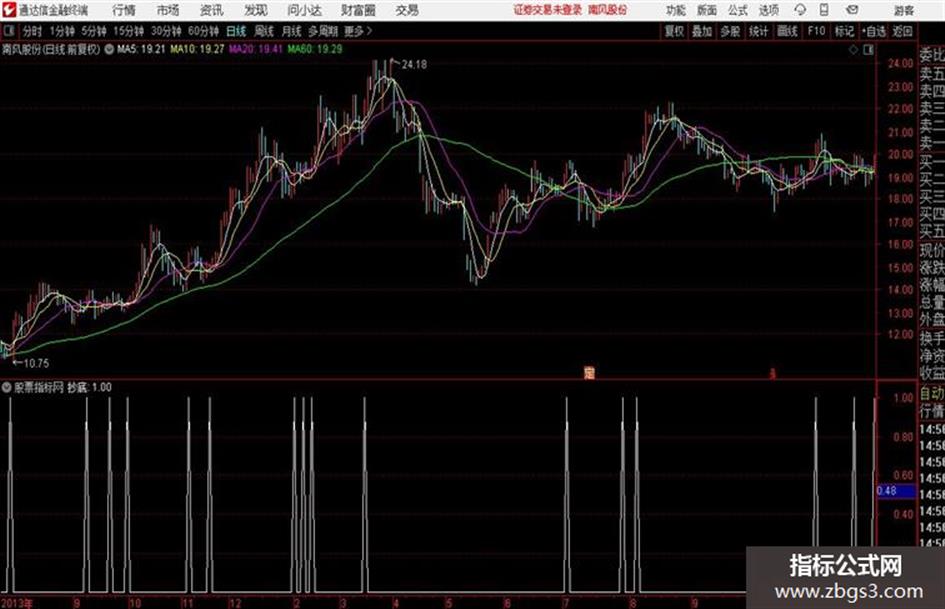Click the 10.75 low price label
The height and width of the screenshot is (609, 945).
point(36,364)
